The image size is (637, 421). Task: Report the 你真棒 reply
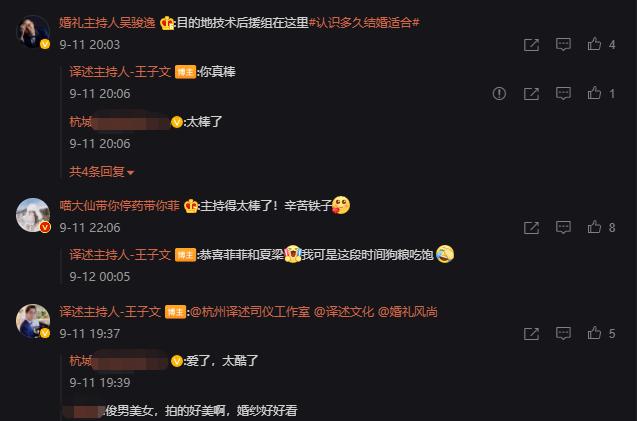[x=499, y=93]
